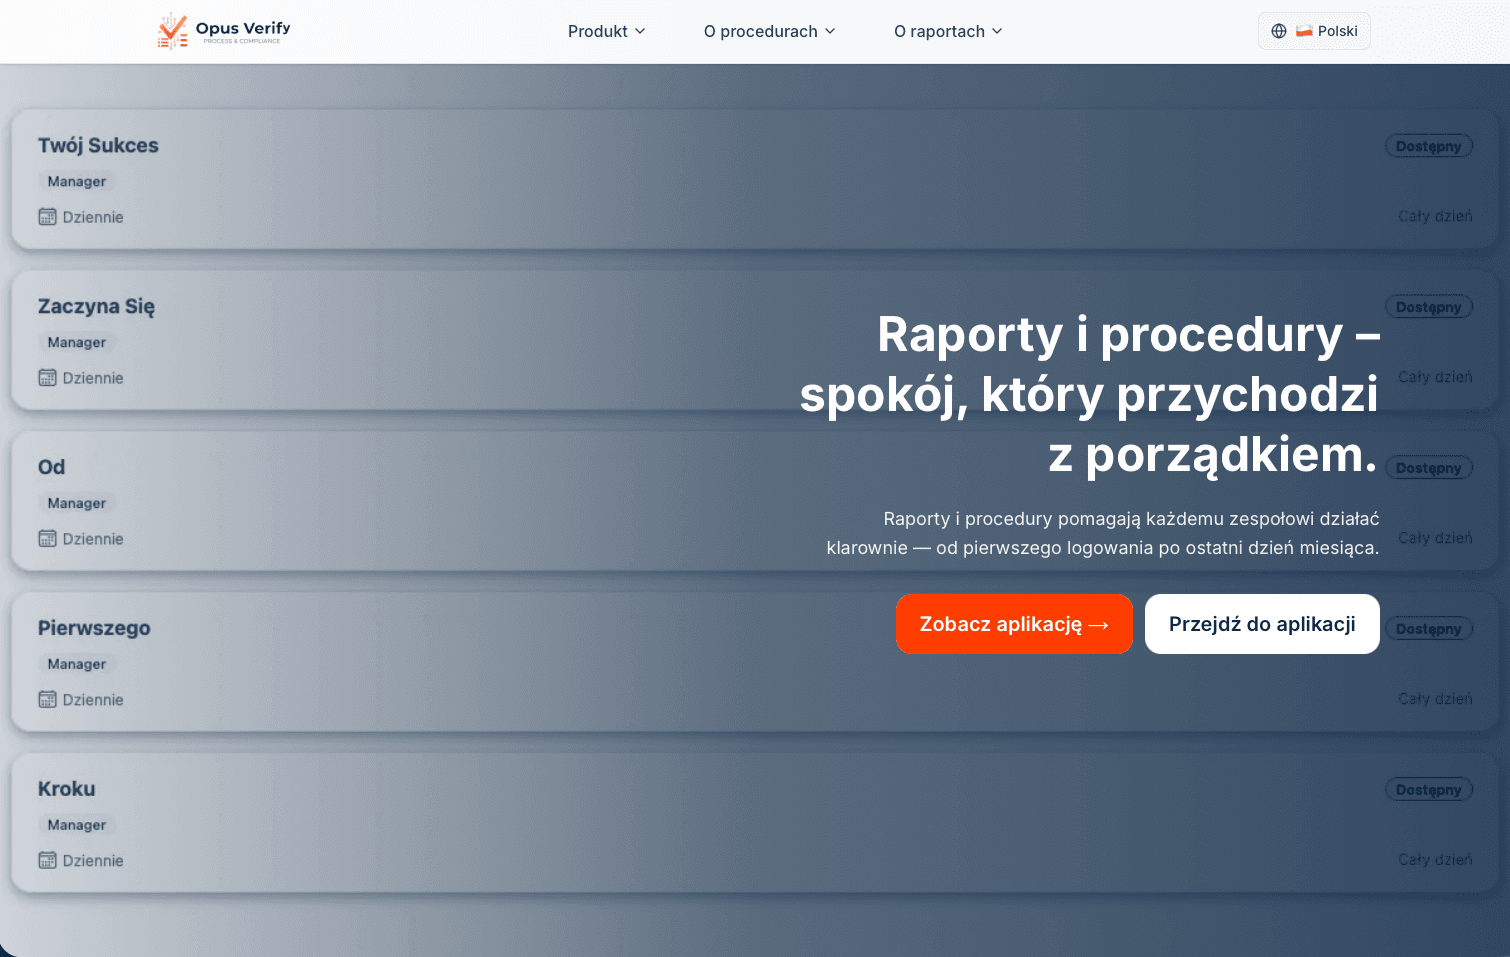Screen dimensions: 1510x957
Task: Select the Zaczyna Się card title
Action: [x=96, y=306]
